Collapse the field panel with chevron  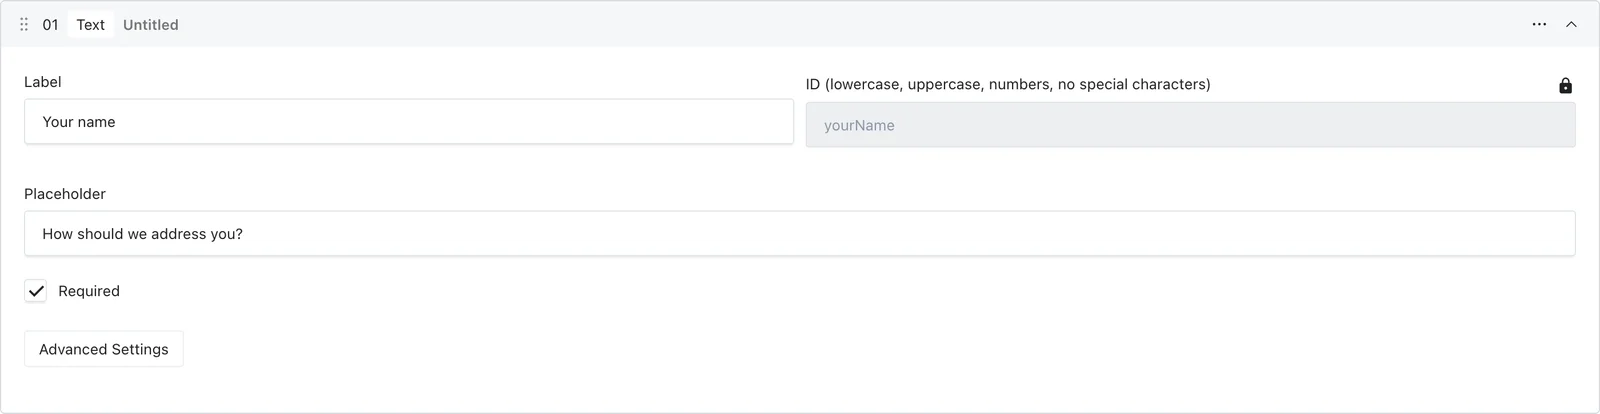pyautogui.click(x=1571, y=24)
